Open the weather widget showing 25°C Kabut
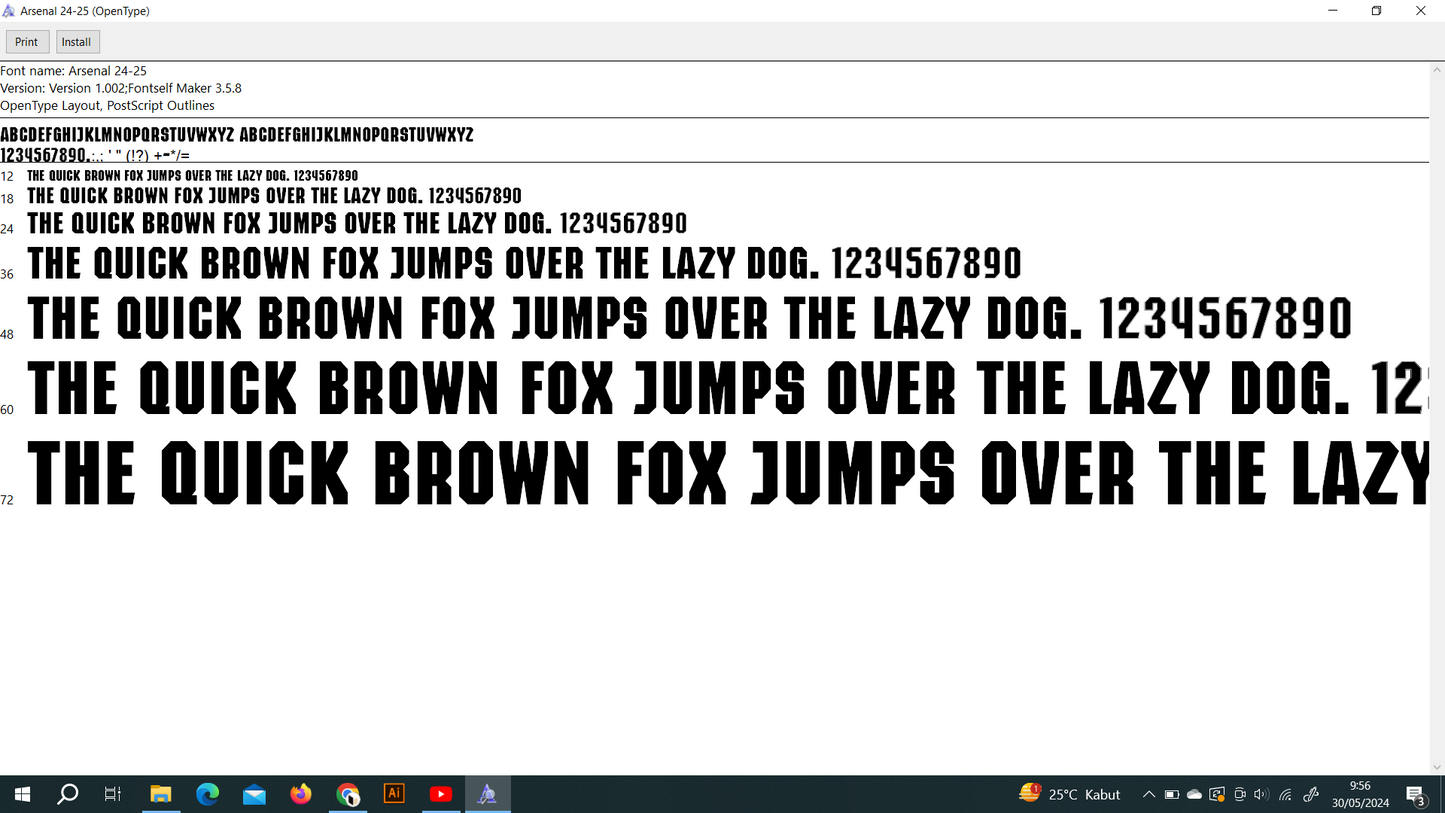Screen dimensions: 1445x813 [1070, 794]
